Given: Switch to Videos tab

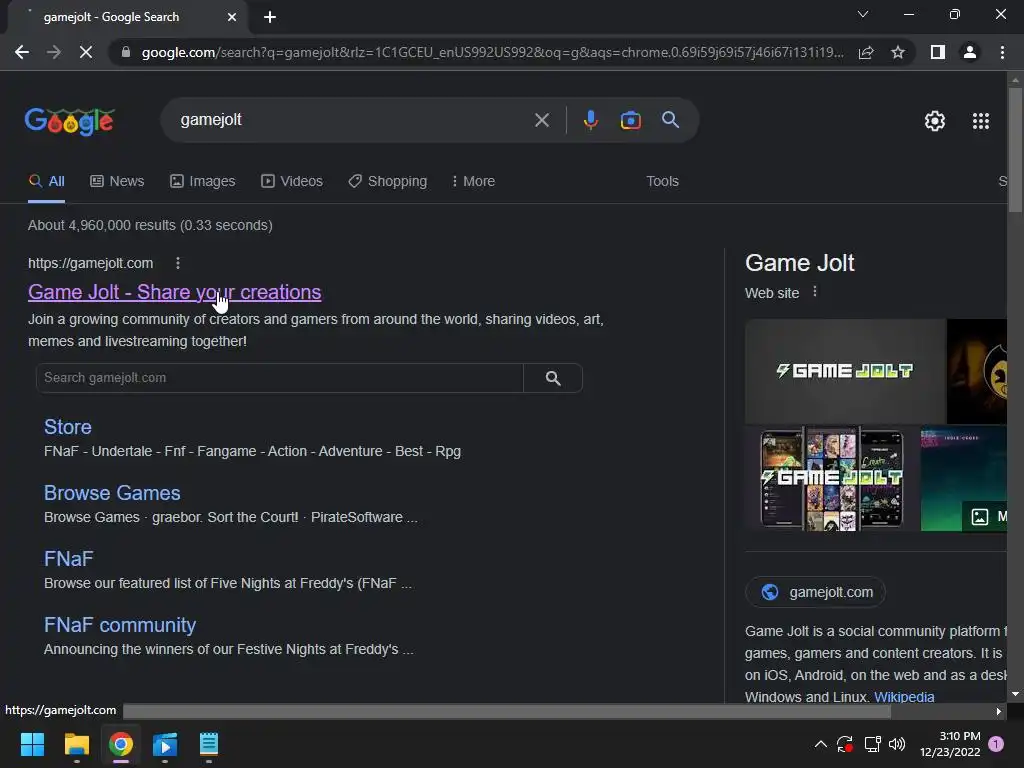Looking at the screenshot, I should point(292,181).
